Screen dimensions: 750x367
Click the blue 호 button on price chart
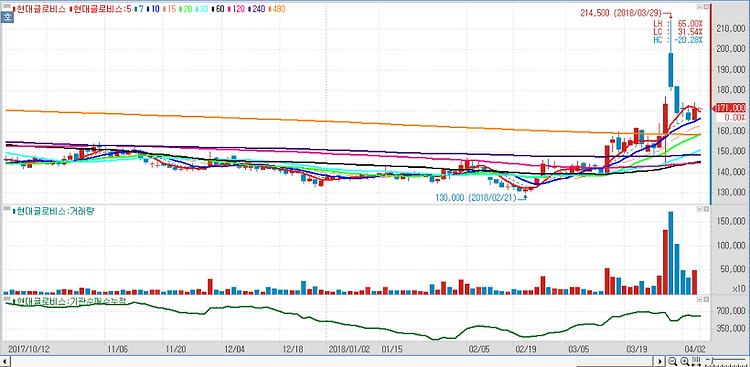tap(7, 18)
